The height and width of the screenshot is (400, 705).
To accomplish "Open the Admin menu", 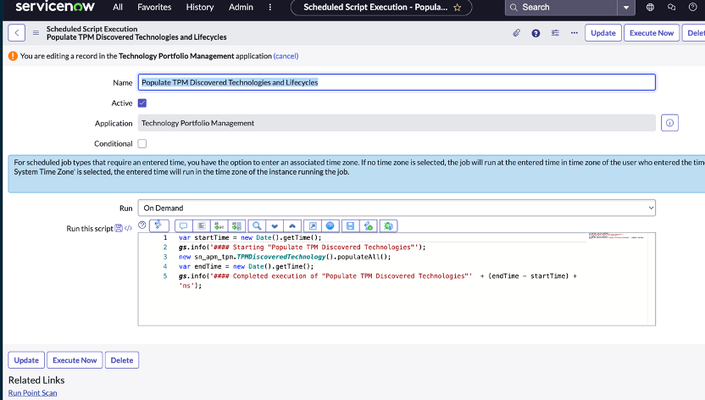I will click(x=241, y=7).
